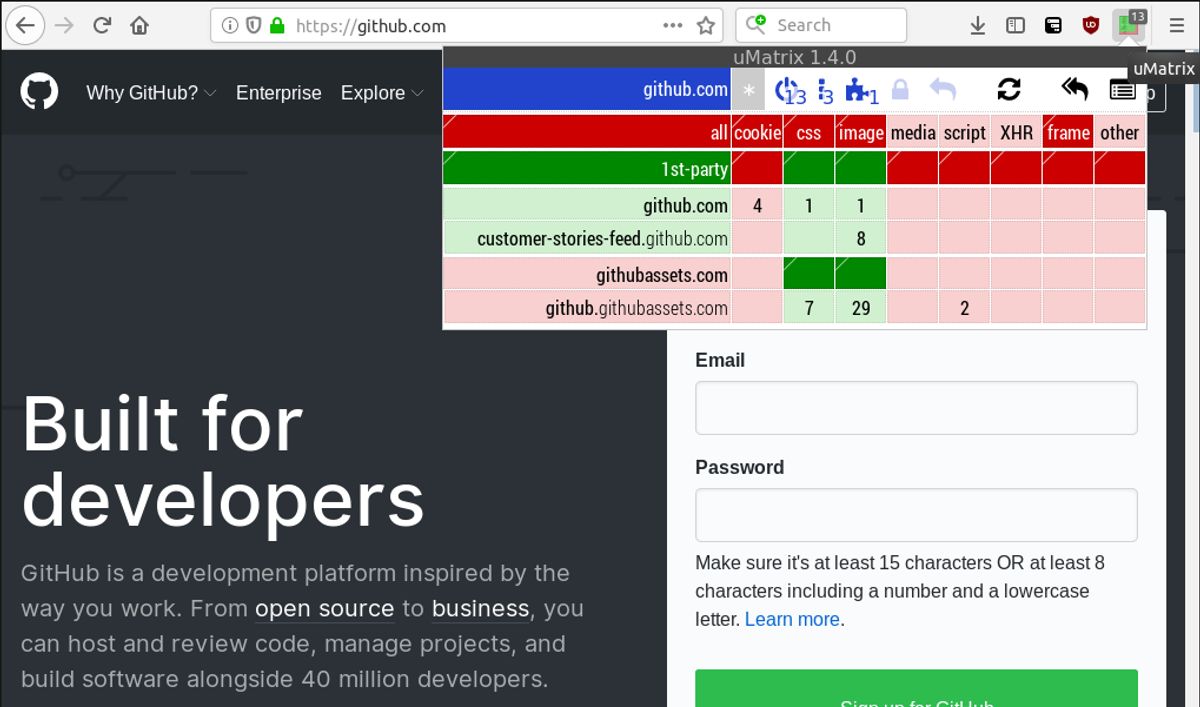Toggle the script cell for github.githubassets.com
The image size is (1200, 707).
pos(964,308)
